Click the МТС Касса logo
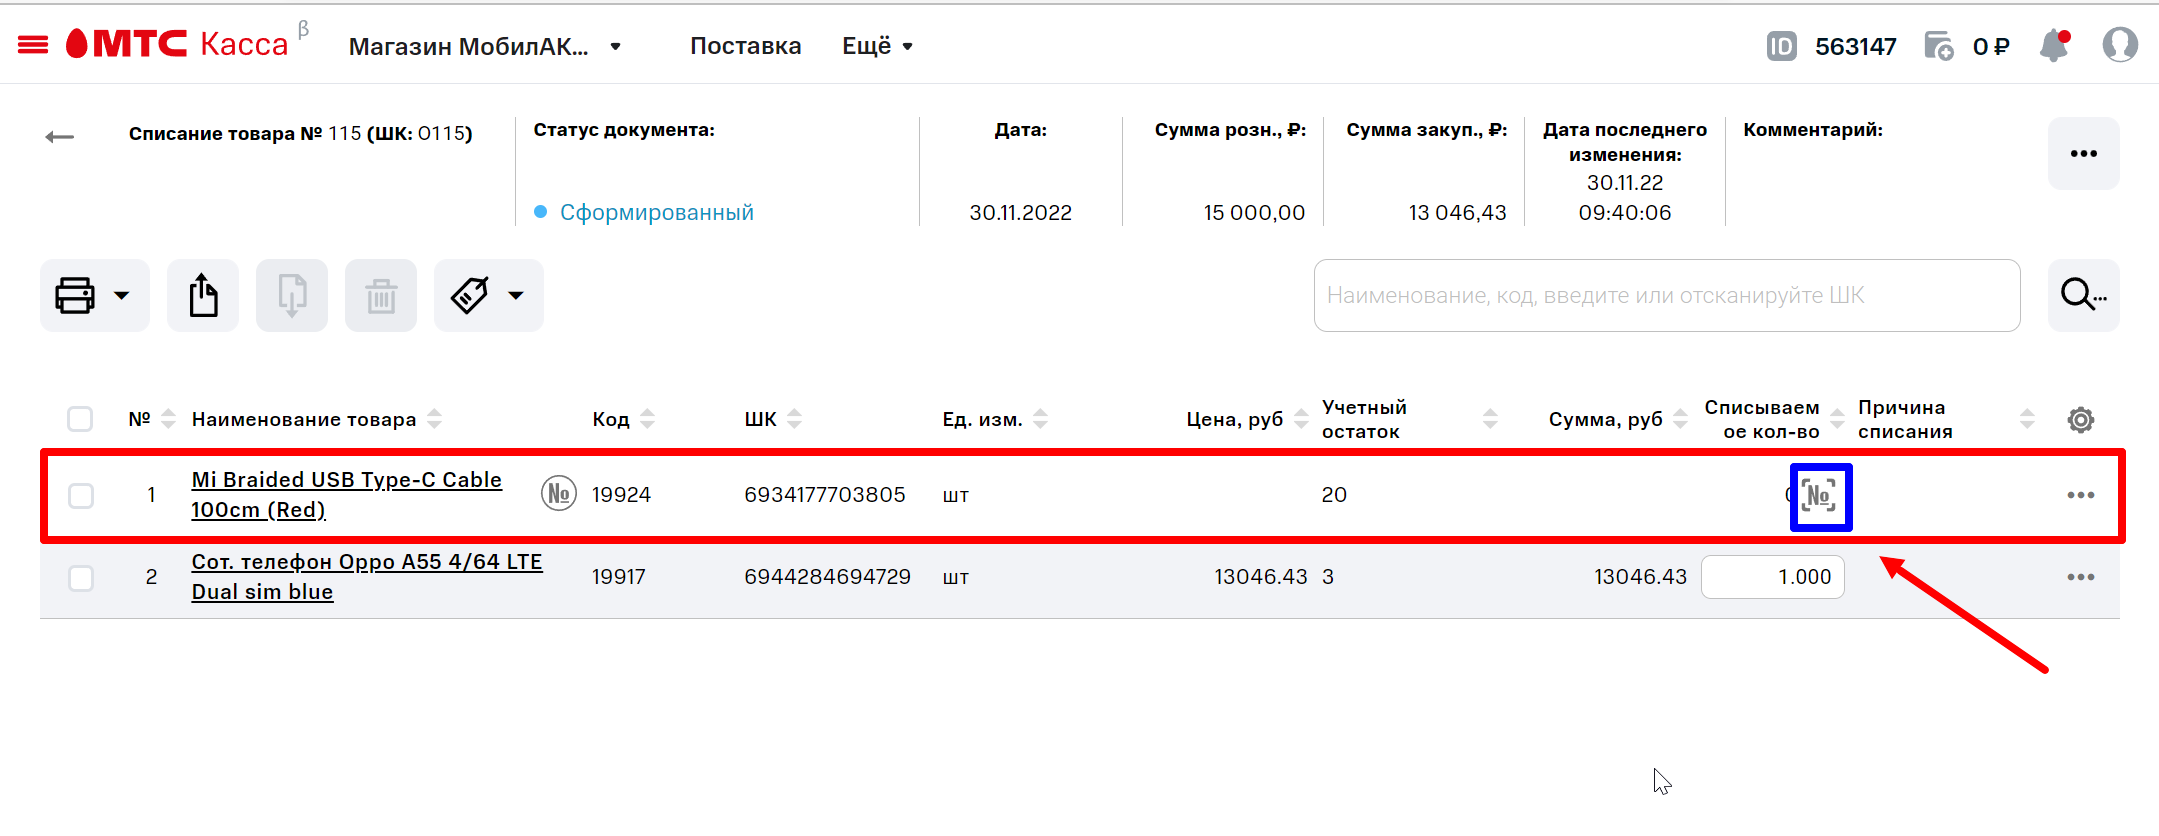Image resolution: width=2159 pixels, height=836 pixels. [177, 44]
